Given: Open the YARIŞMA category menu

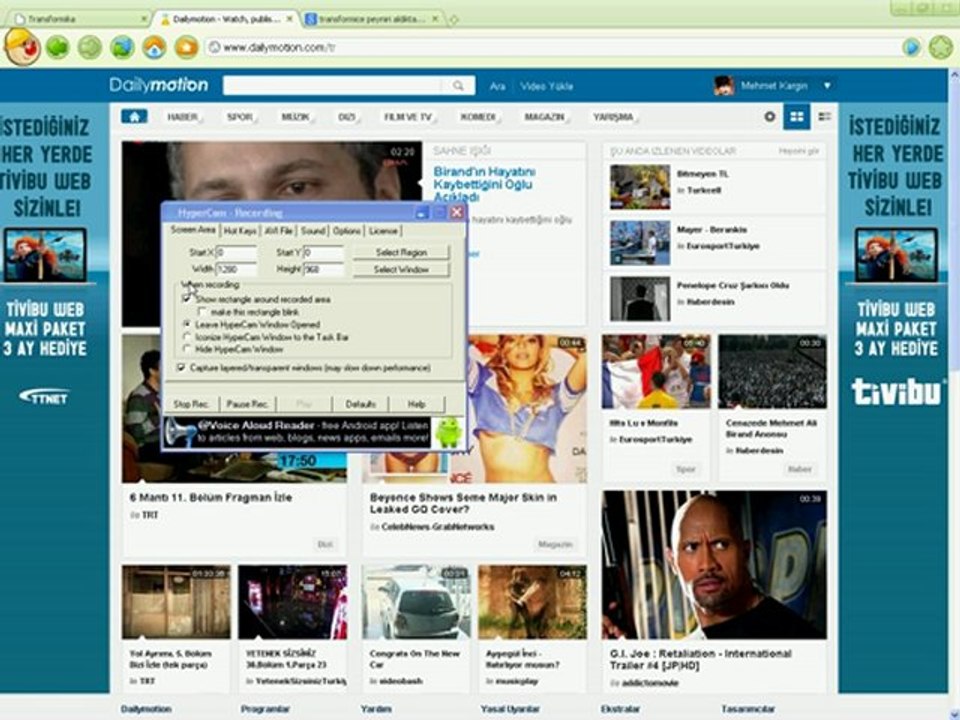Looking at the screenshot, I should click(613, 116).
